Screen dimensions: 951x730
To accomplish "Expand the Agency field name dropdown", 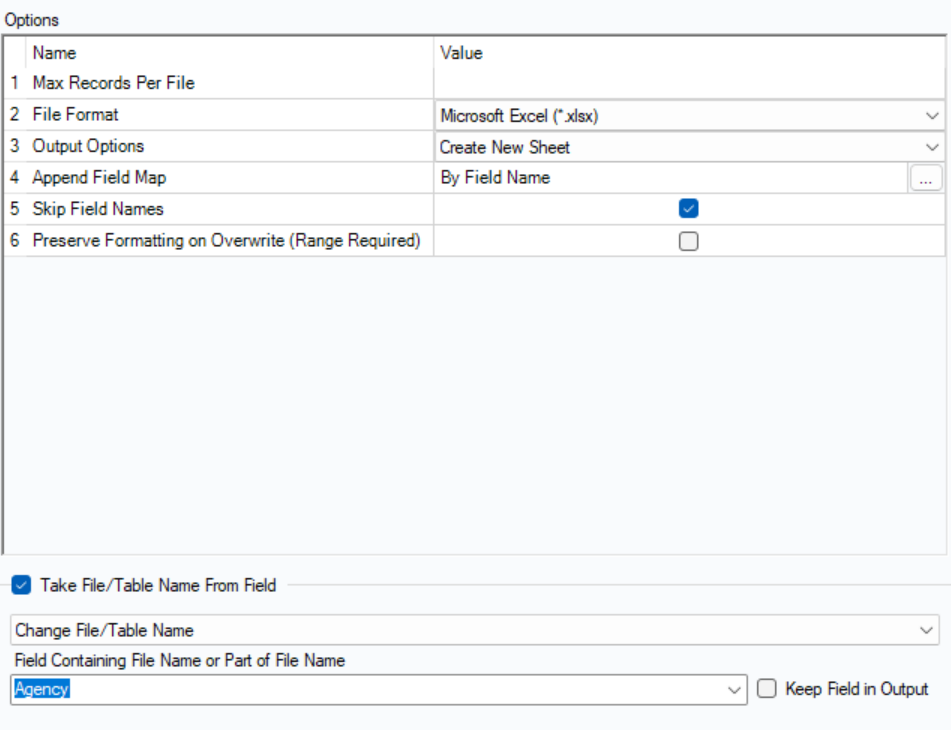I will [x=735, y=690].
